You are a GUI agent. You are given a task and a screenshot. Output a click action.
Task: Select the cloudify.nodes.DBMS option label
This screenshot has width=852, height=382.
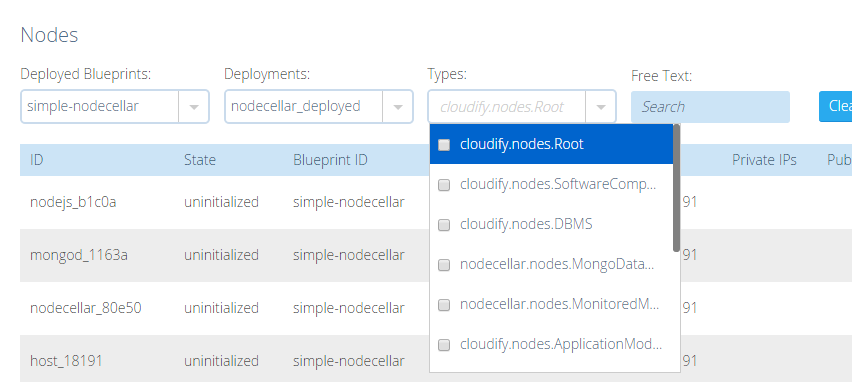526,224
